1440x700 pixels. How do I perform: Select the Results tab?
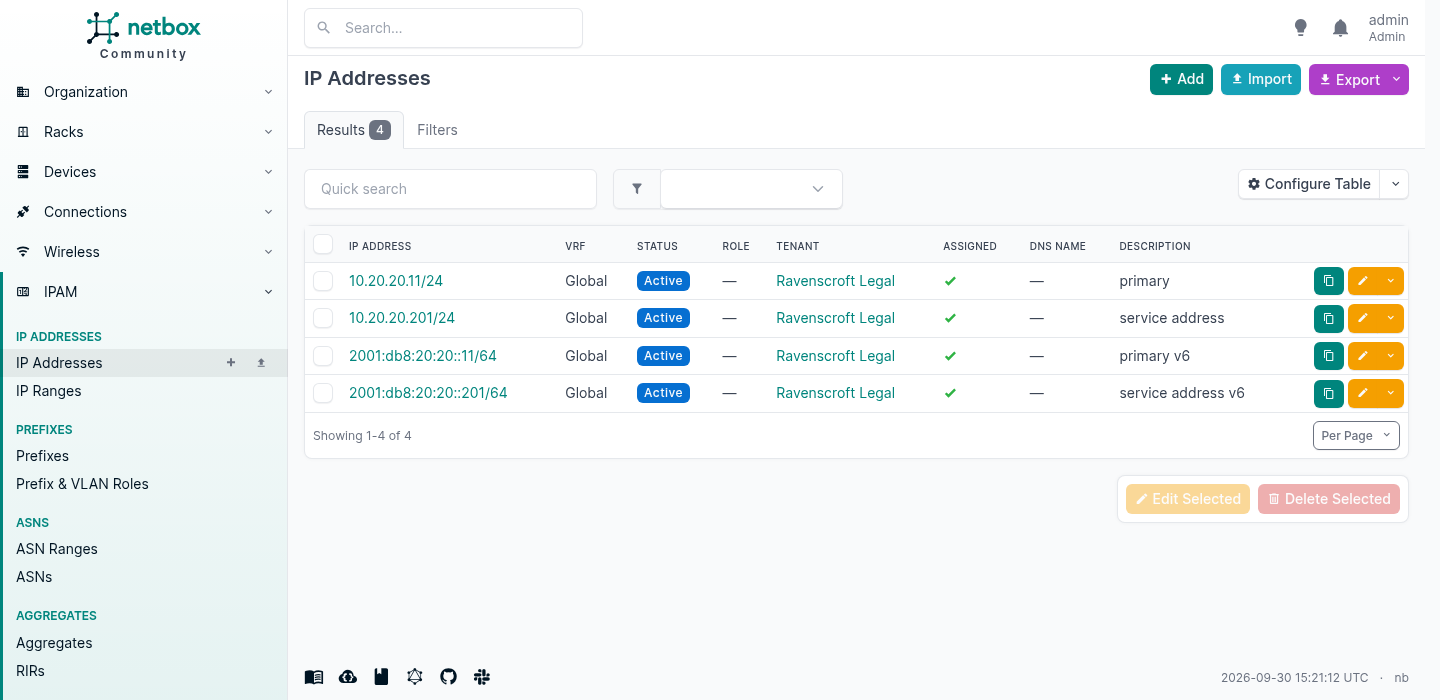tap(354, 130)
